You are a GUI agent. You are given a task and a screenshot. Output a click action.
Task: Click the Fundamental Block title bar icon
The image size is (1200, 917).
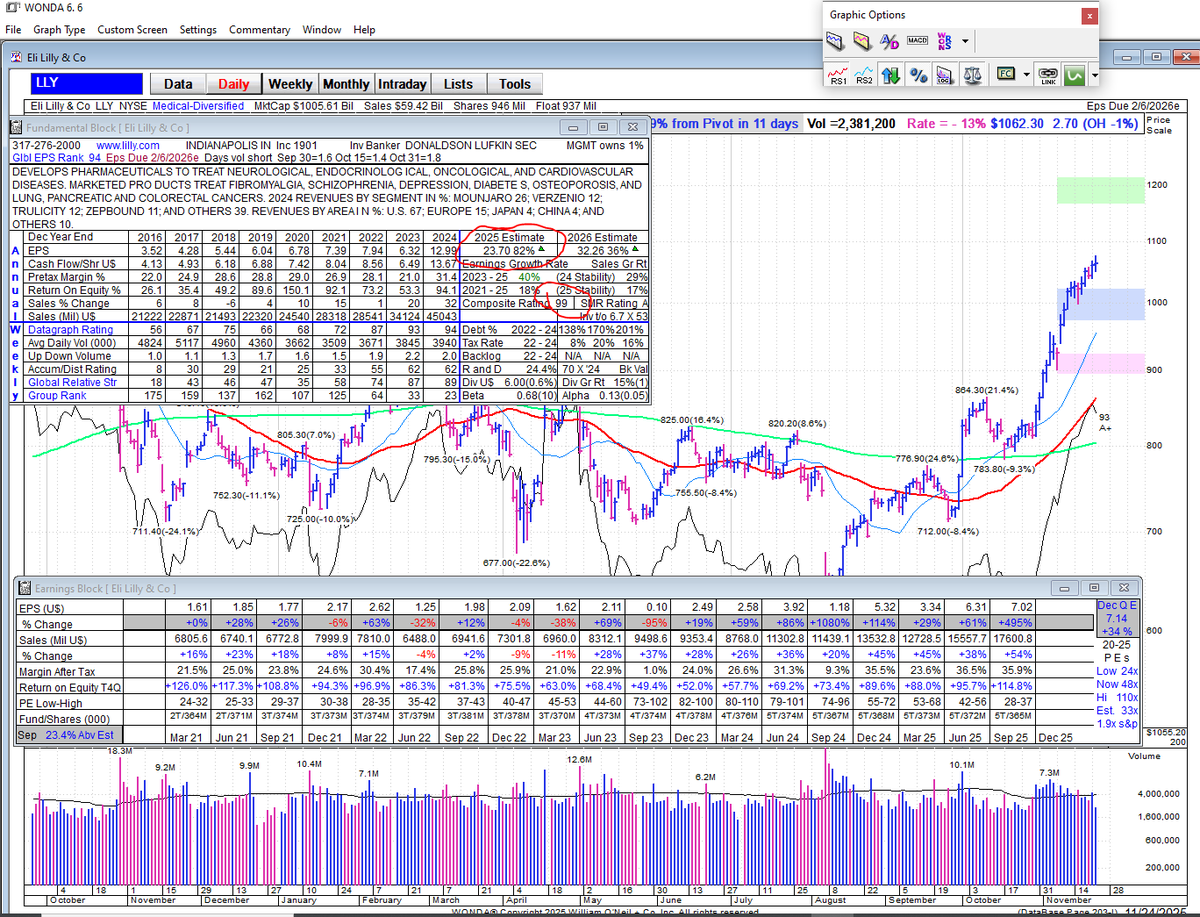pyautogui.click(x=16, y=127)
